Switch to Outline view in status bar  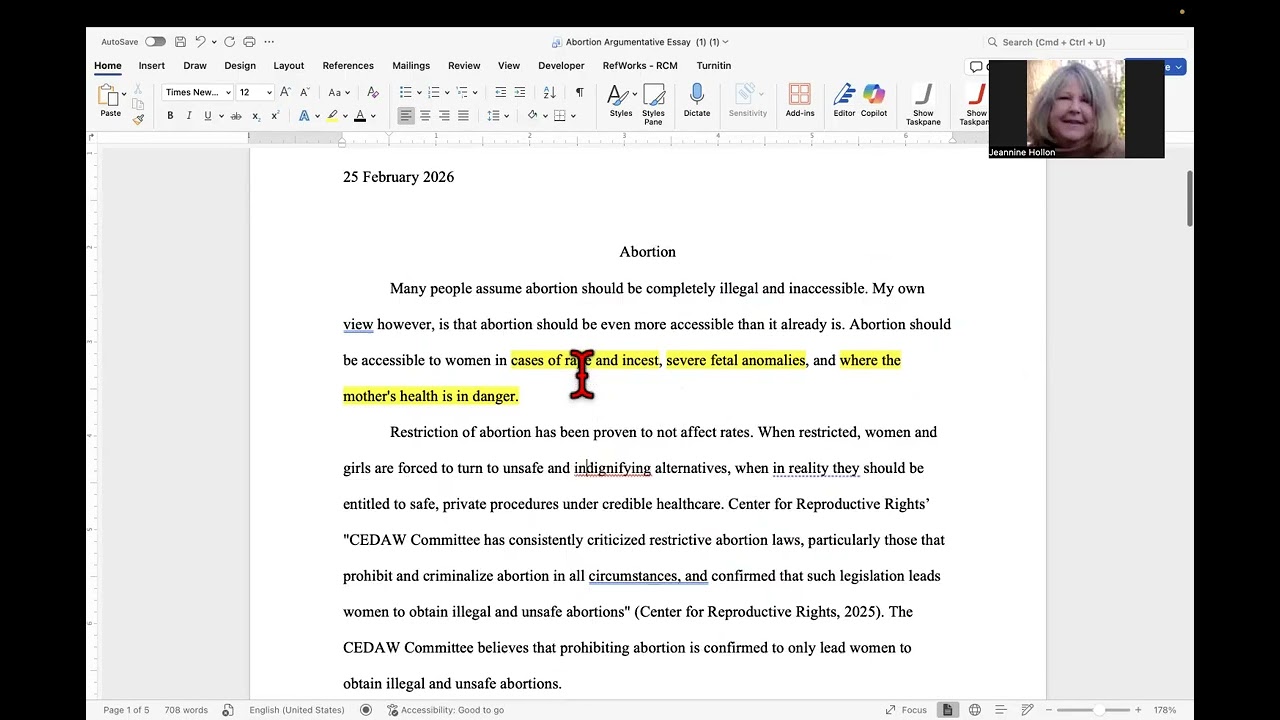(1000, 710)
